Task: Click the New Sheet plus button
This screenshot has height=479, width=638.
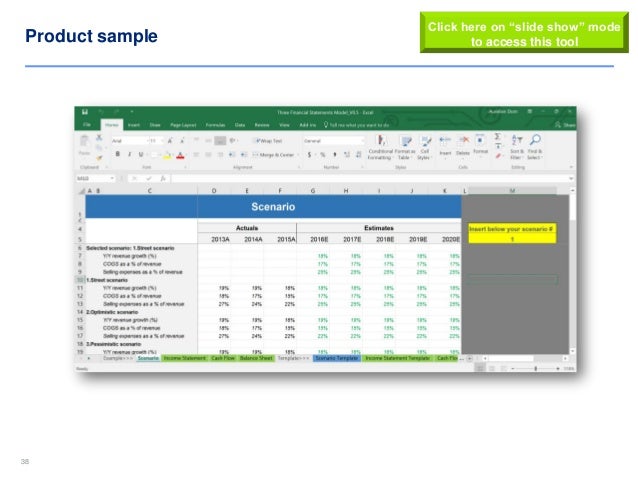Action: coord(470,359)
